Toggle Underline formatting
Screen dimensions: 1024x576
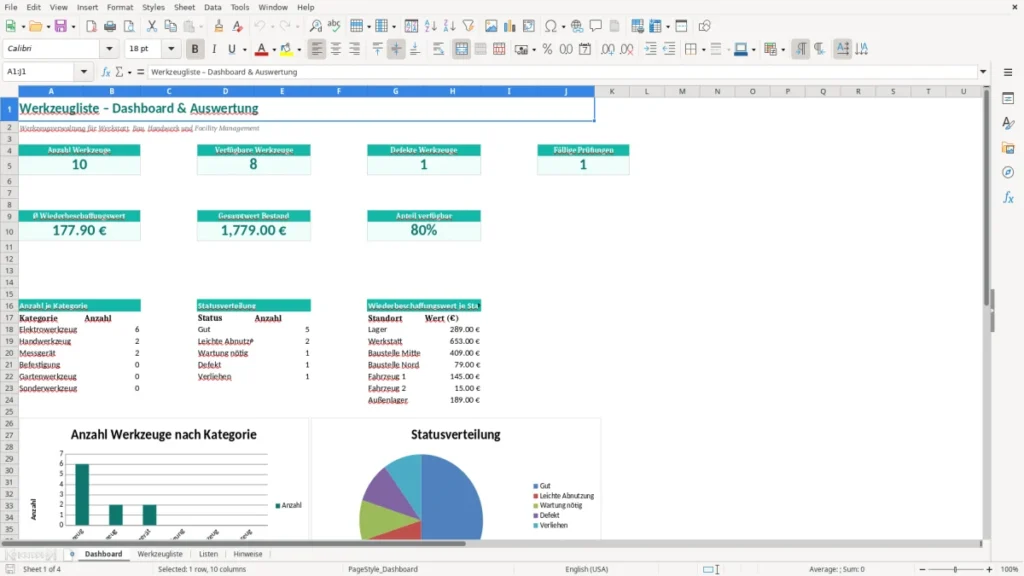point(231,49)
